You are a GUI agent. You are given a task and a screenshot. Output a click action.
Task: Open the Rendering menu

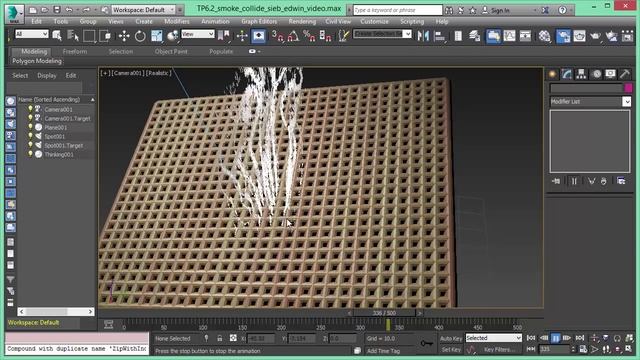click(302, 21)
